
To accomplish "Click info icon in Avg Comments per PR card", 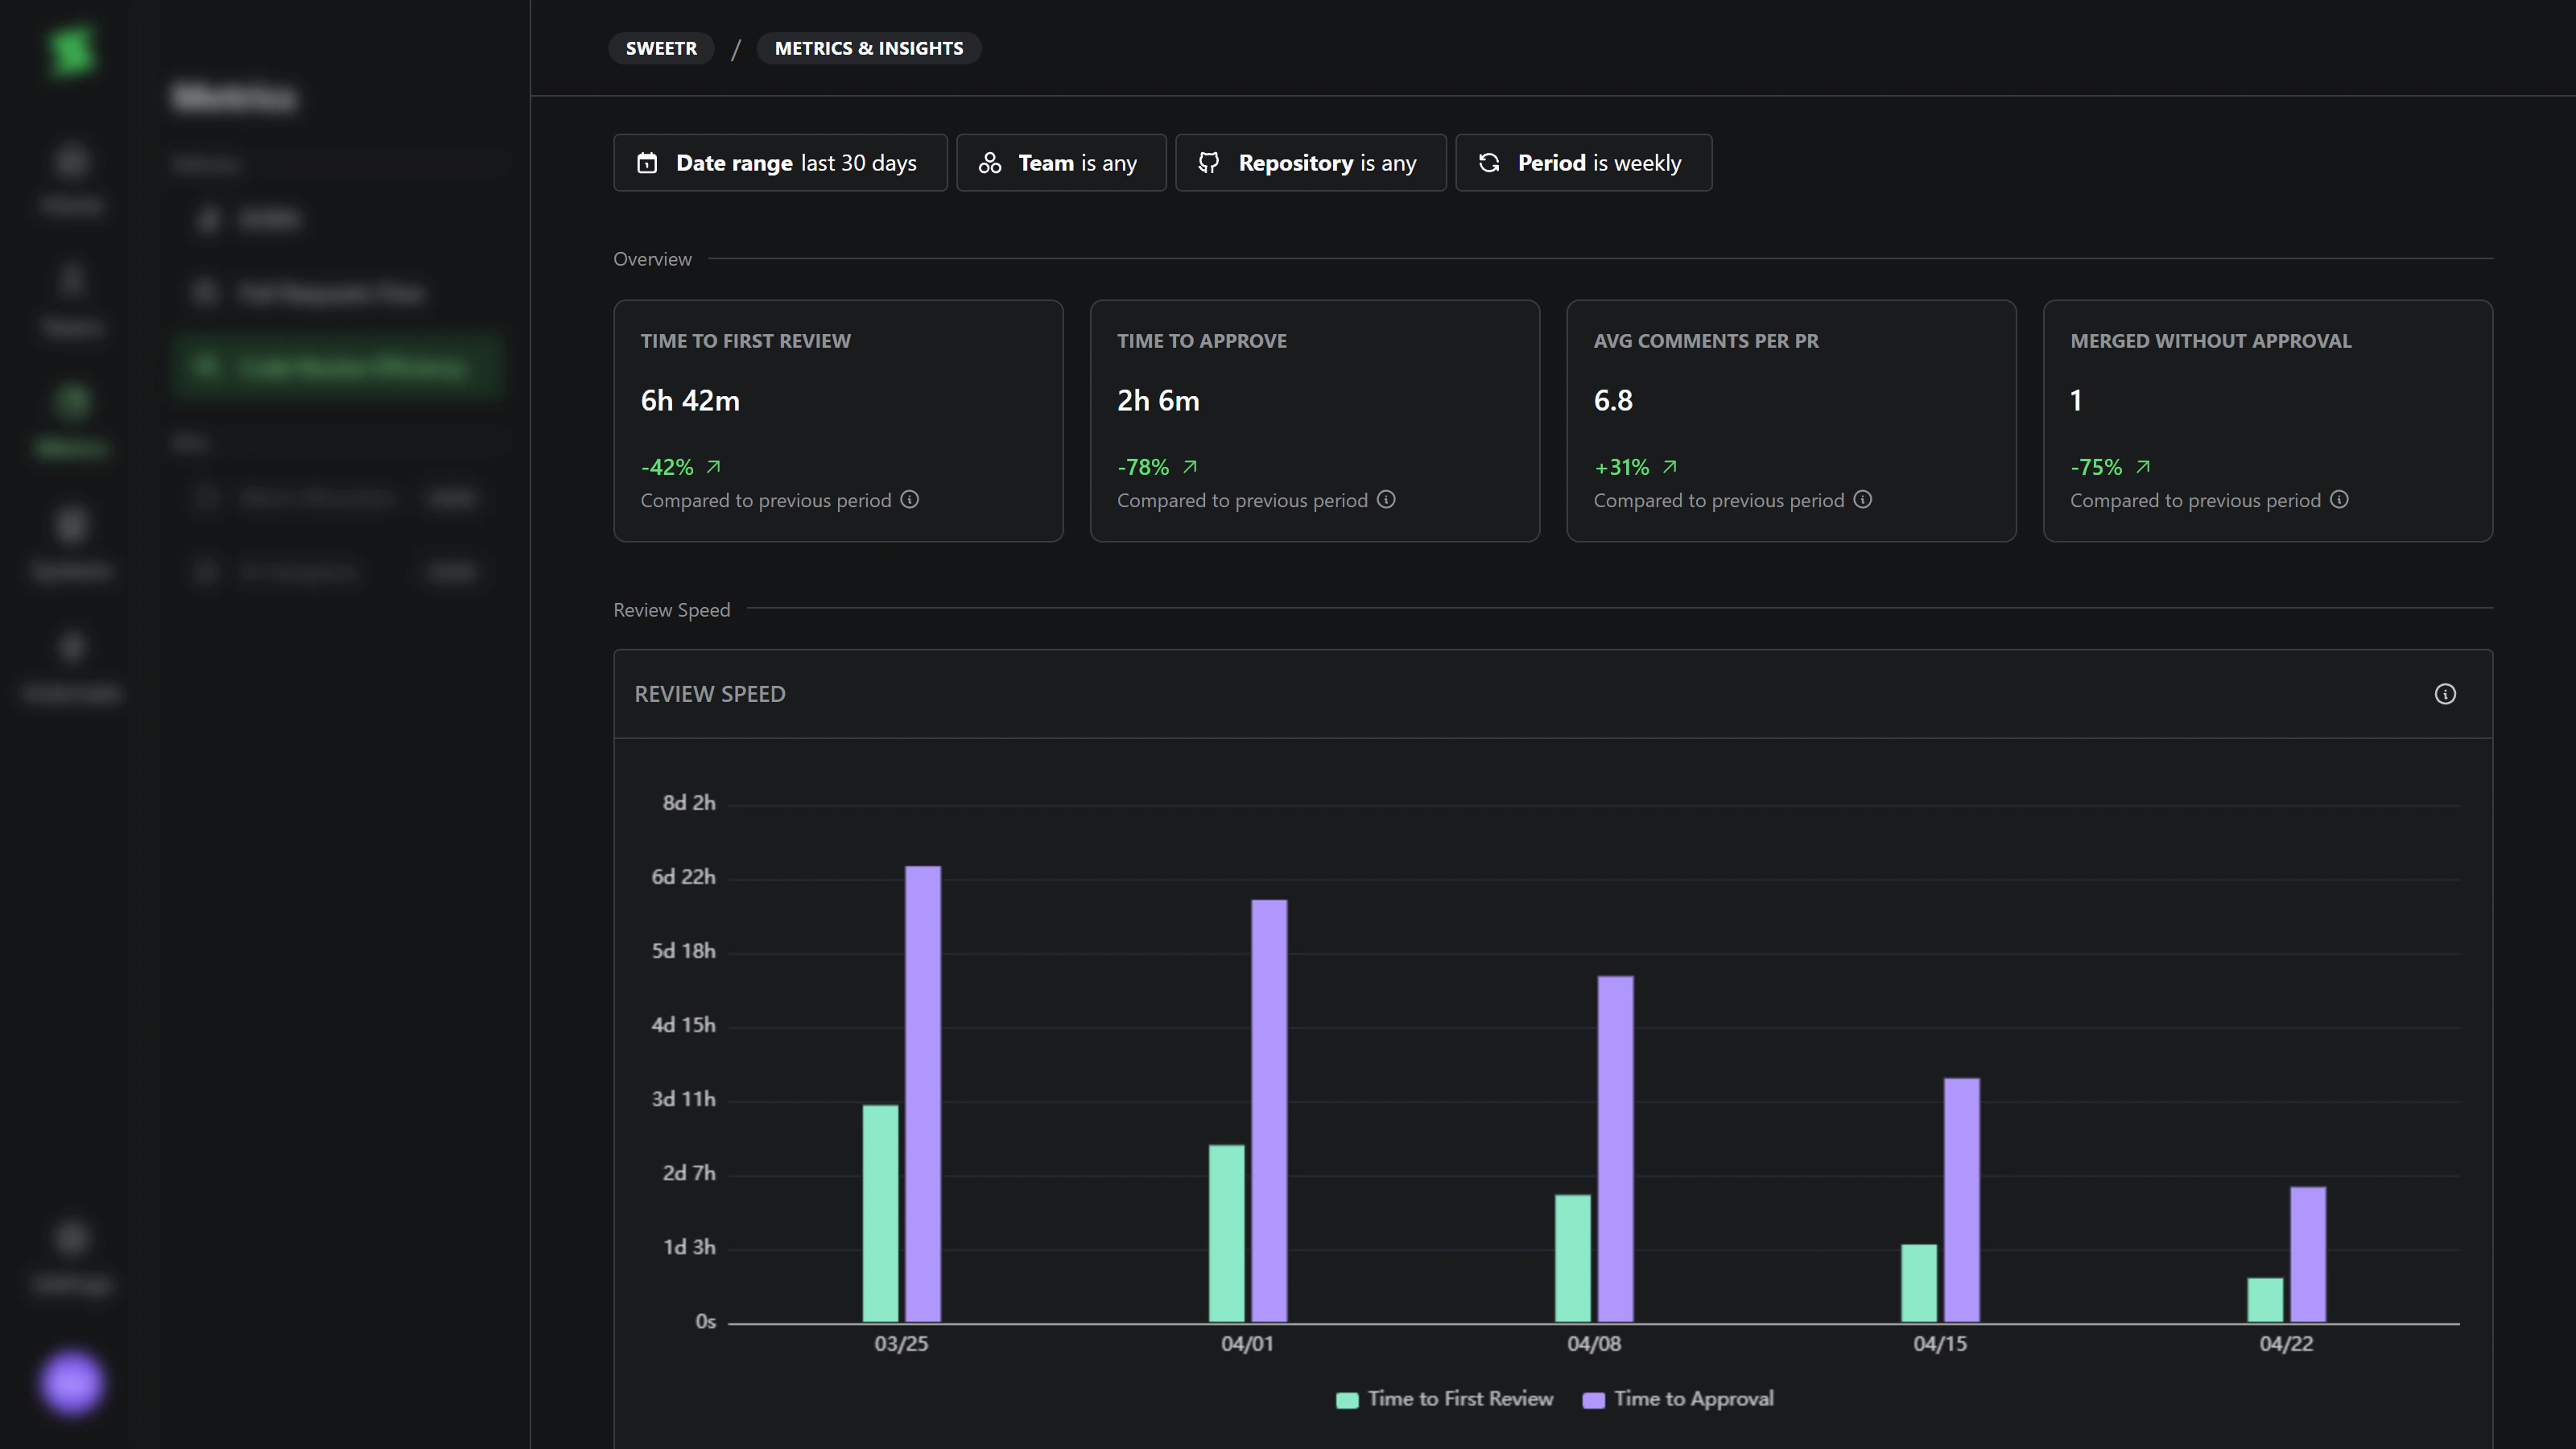I will click(1862, 499).
